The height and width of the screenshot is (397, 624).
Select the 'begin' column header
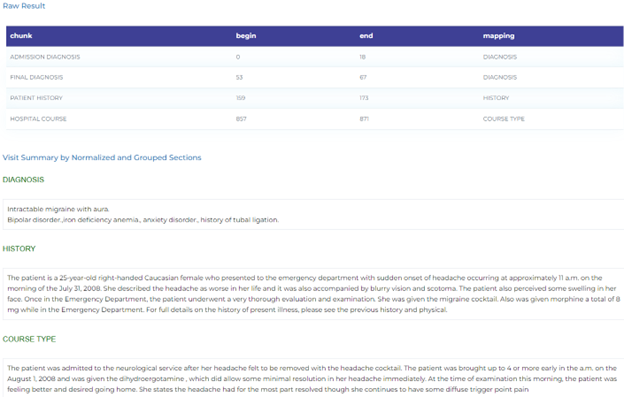(246, 36)
